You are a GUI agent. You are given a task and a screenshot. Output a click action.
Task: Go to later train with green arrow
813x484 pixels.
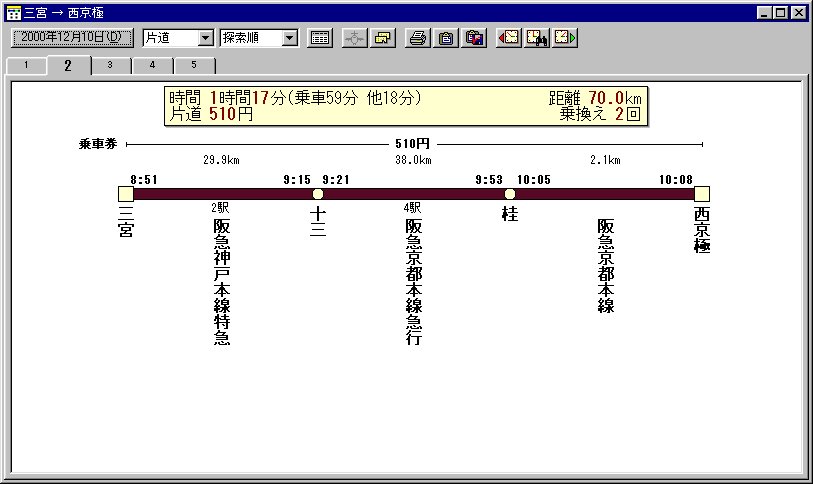coord(565,38)
